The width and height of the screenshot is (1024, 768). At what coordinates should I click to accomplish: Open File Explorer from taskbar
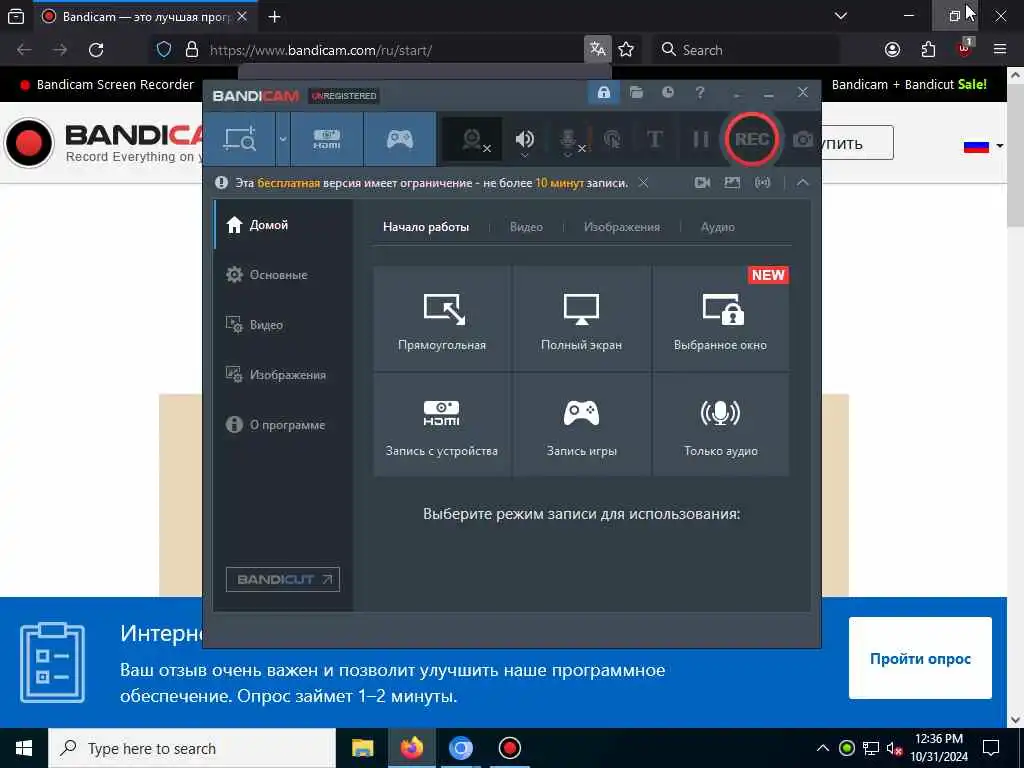[x=362, y=748]
